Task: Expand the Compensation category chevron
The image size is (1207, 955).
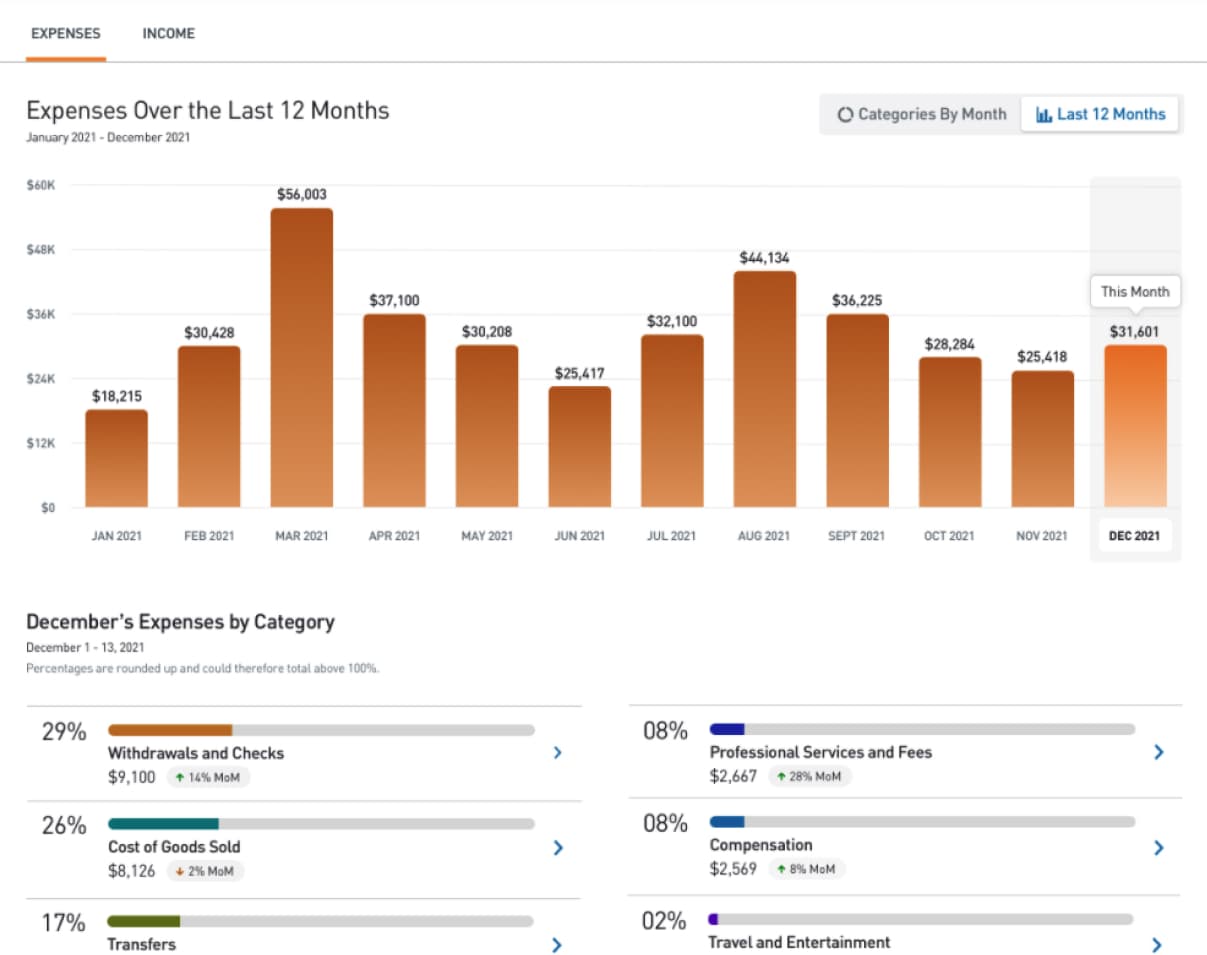Action: click(1159, 848)
